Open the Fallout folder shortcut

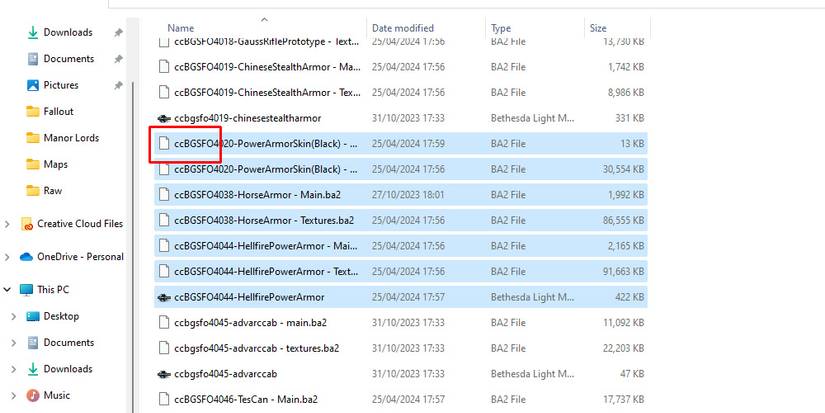tap(58, 112)
